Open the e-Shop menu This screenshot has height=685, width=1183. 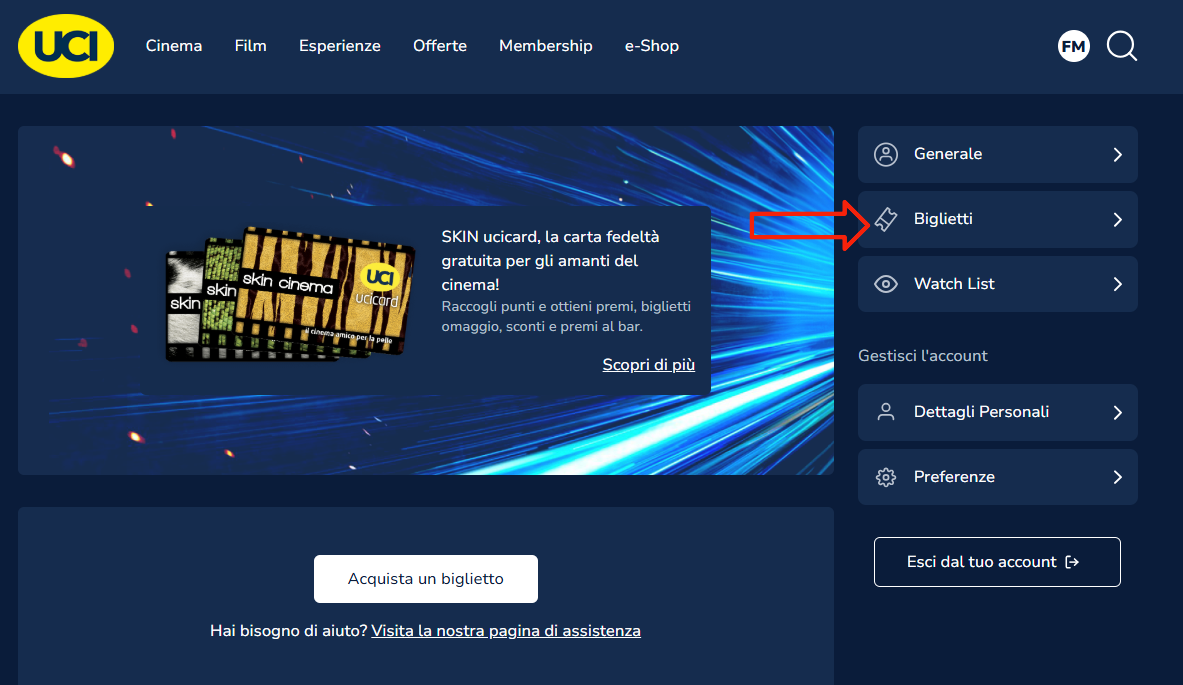click(x=652, y=46)
